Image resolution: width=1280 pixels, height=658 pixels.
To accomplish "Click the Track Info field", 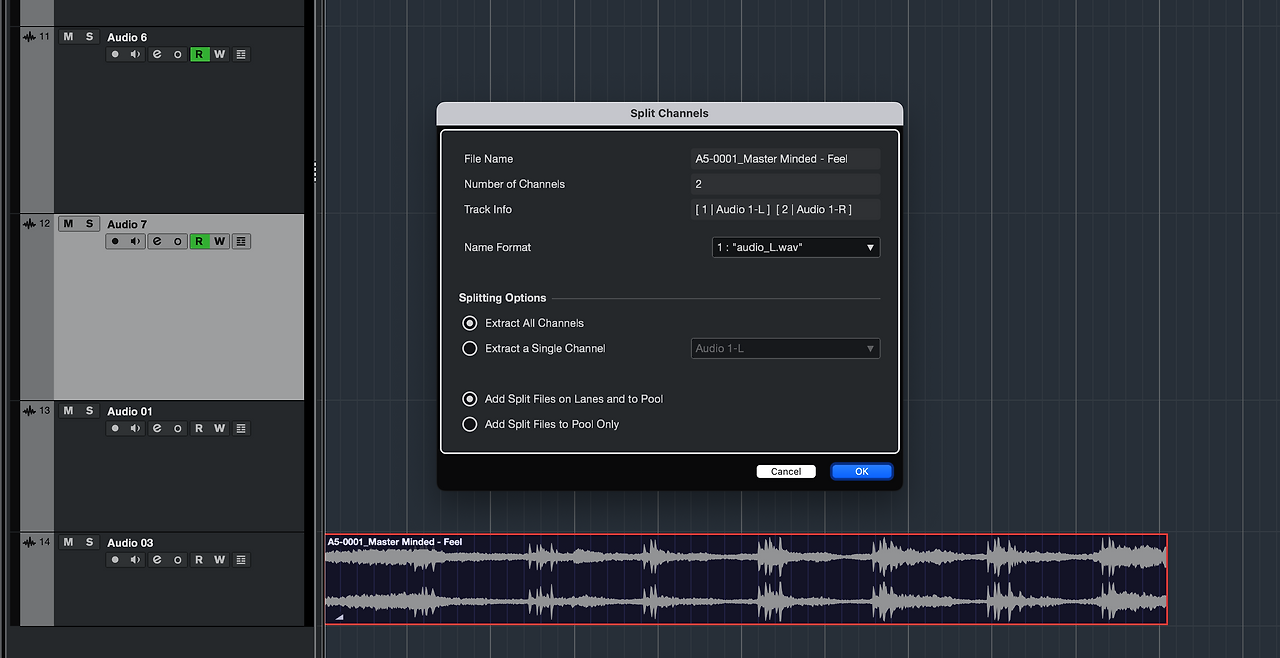I will tap(786, 210).
